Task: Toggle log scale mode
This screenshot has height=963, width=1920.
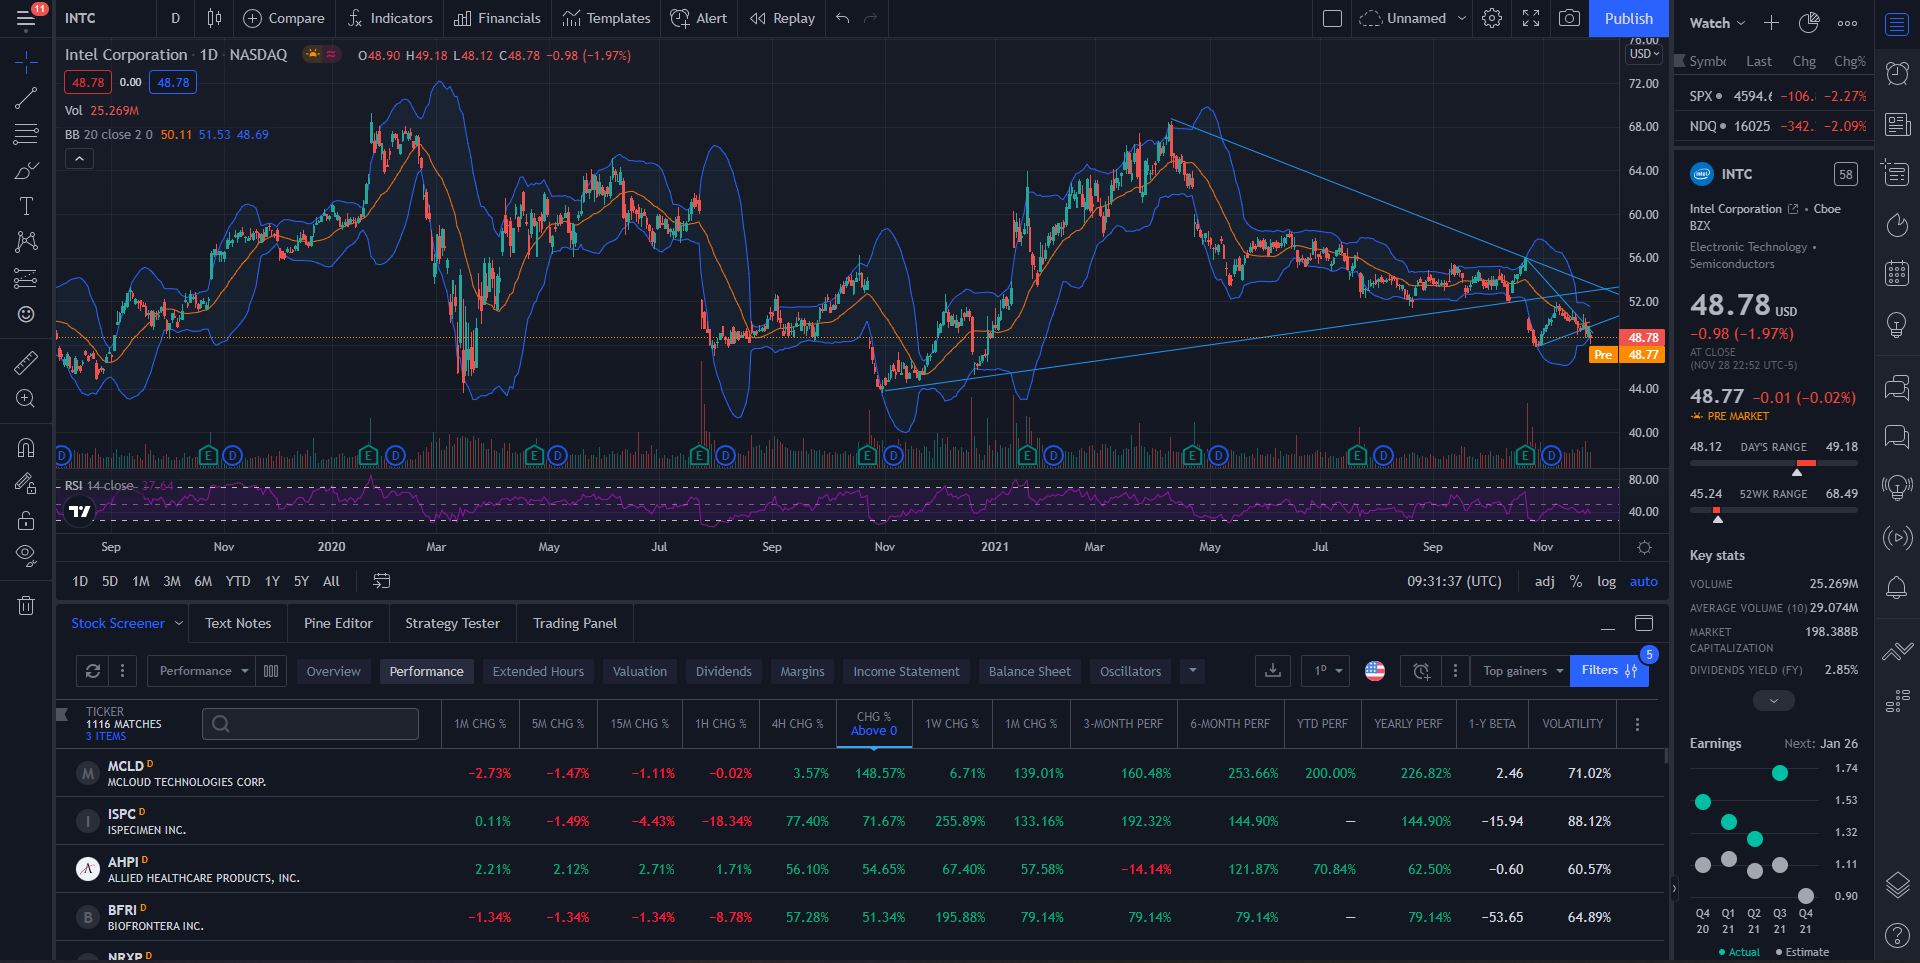Action: [x=1606, y=581]
